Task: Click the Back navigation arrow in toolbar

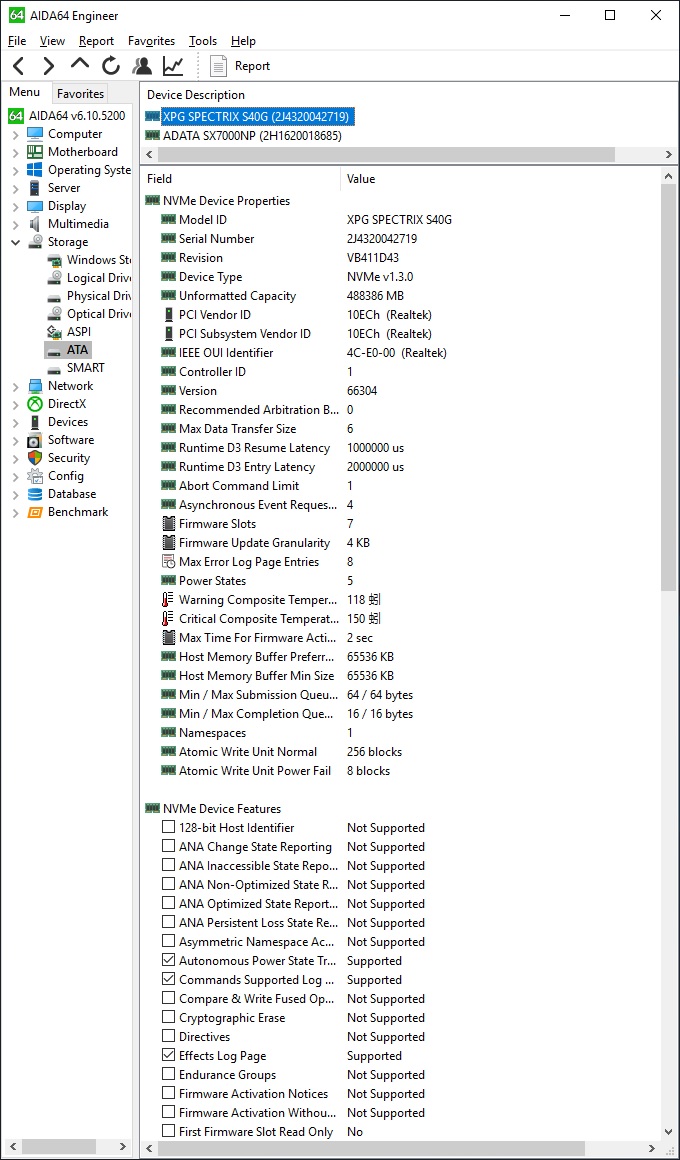Action: click(18, 66)
